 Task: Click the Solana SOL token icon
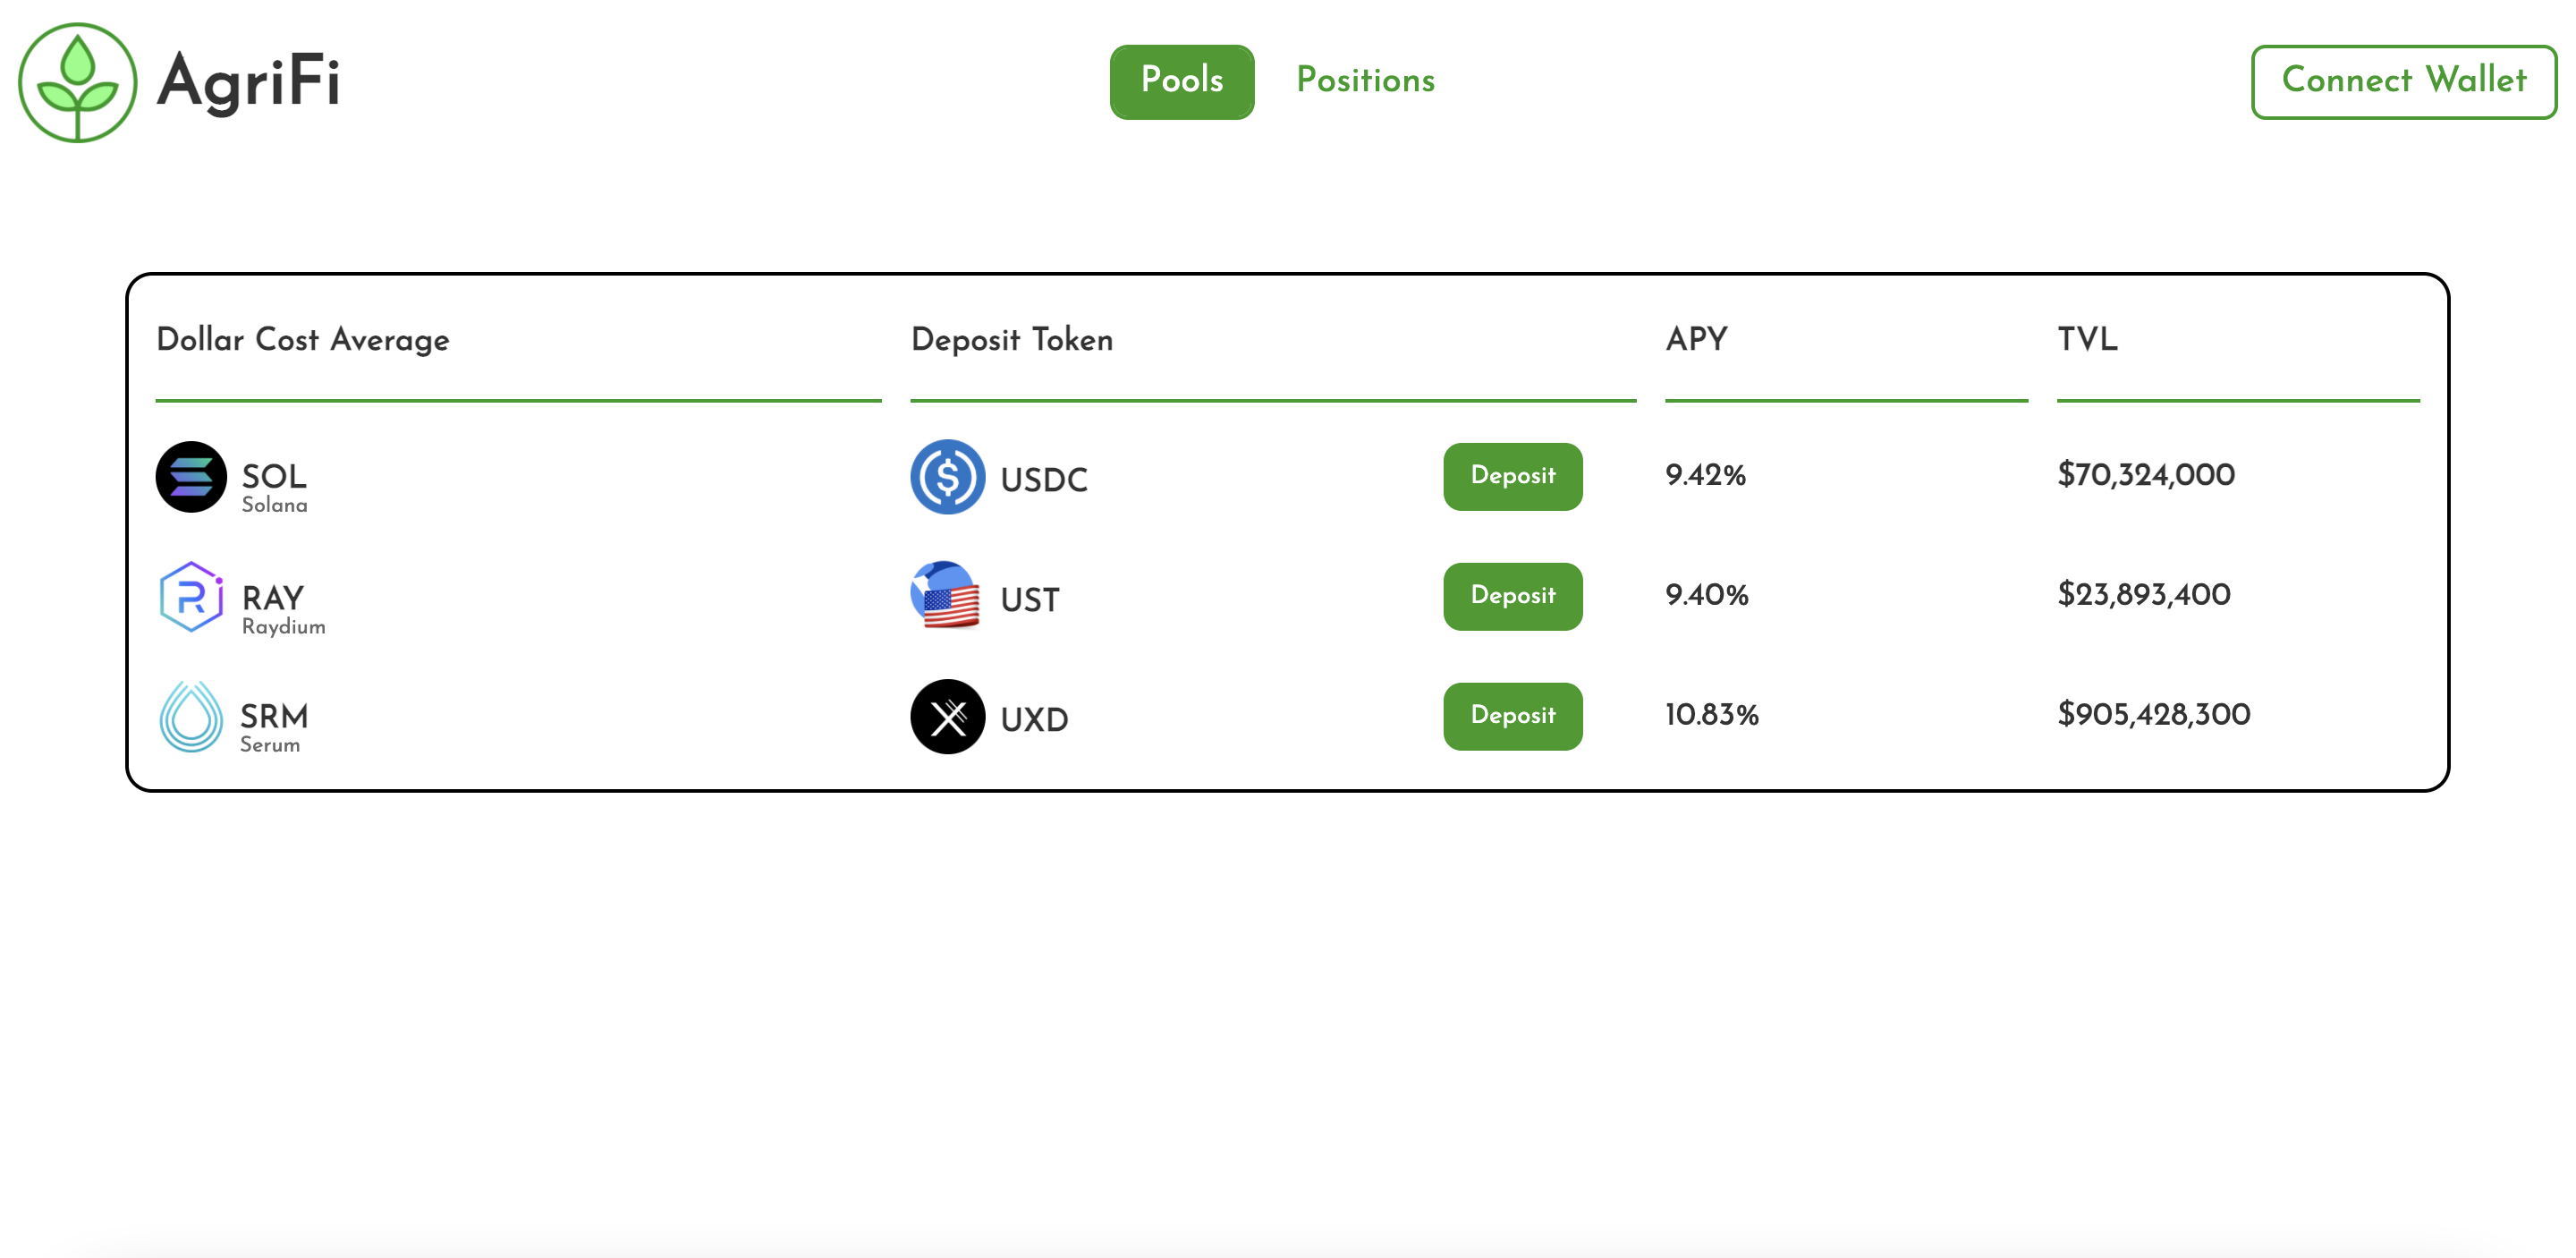[x=191, y=477]
